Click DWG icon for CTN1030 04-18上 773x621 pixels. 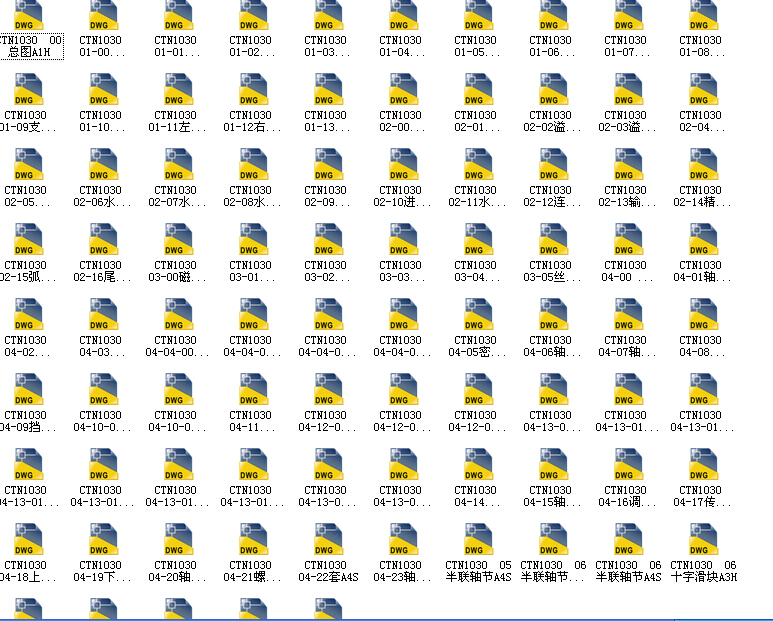(29, 539)
